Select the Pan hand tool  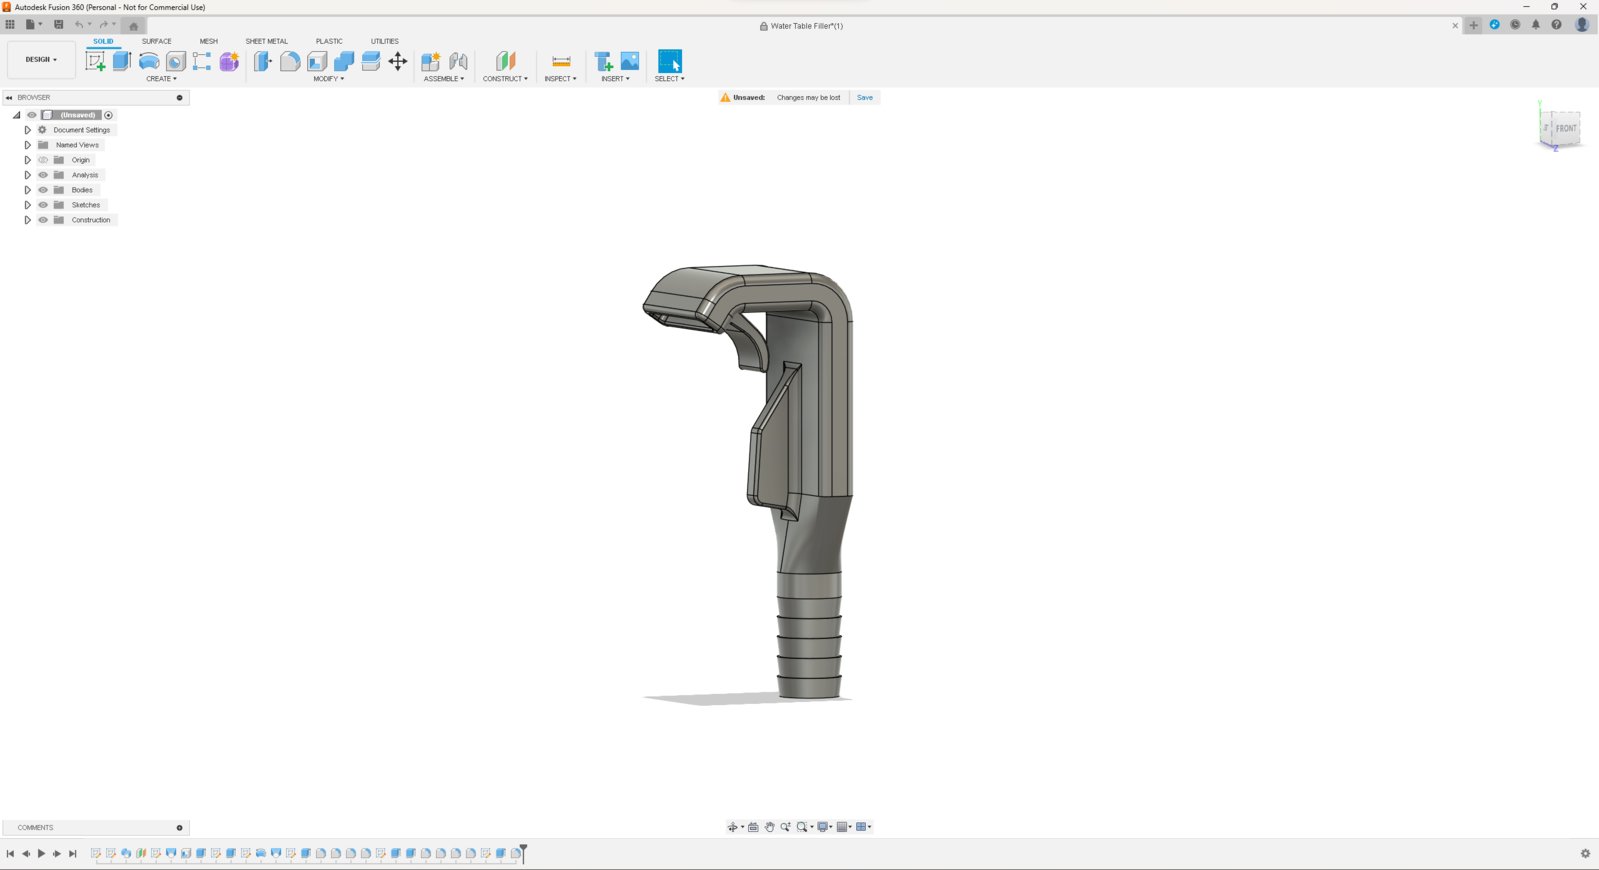(770, 827)
